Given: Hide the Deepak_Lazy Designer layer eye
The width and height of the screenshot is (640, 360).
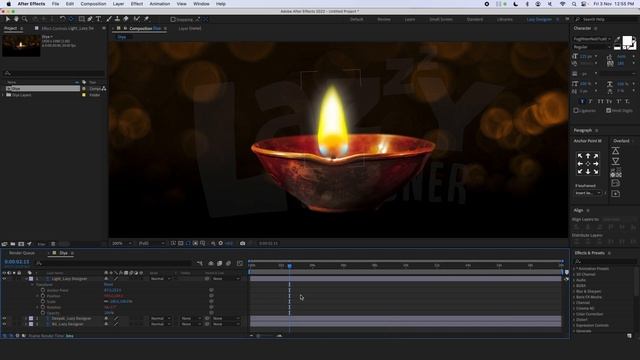Looking at the screenshot, I should [4, 318].
